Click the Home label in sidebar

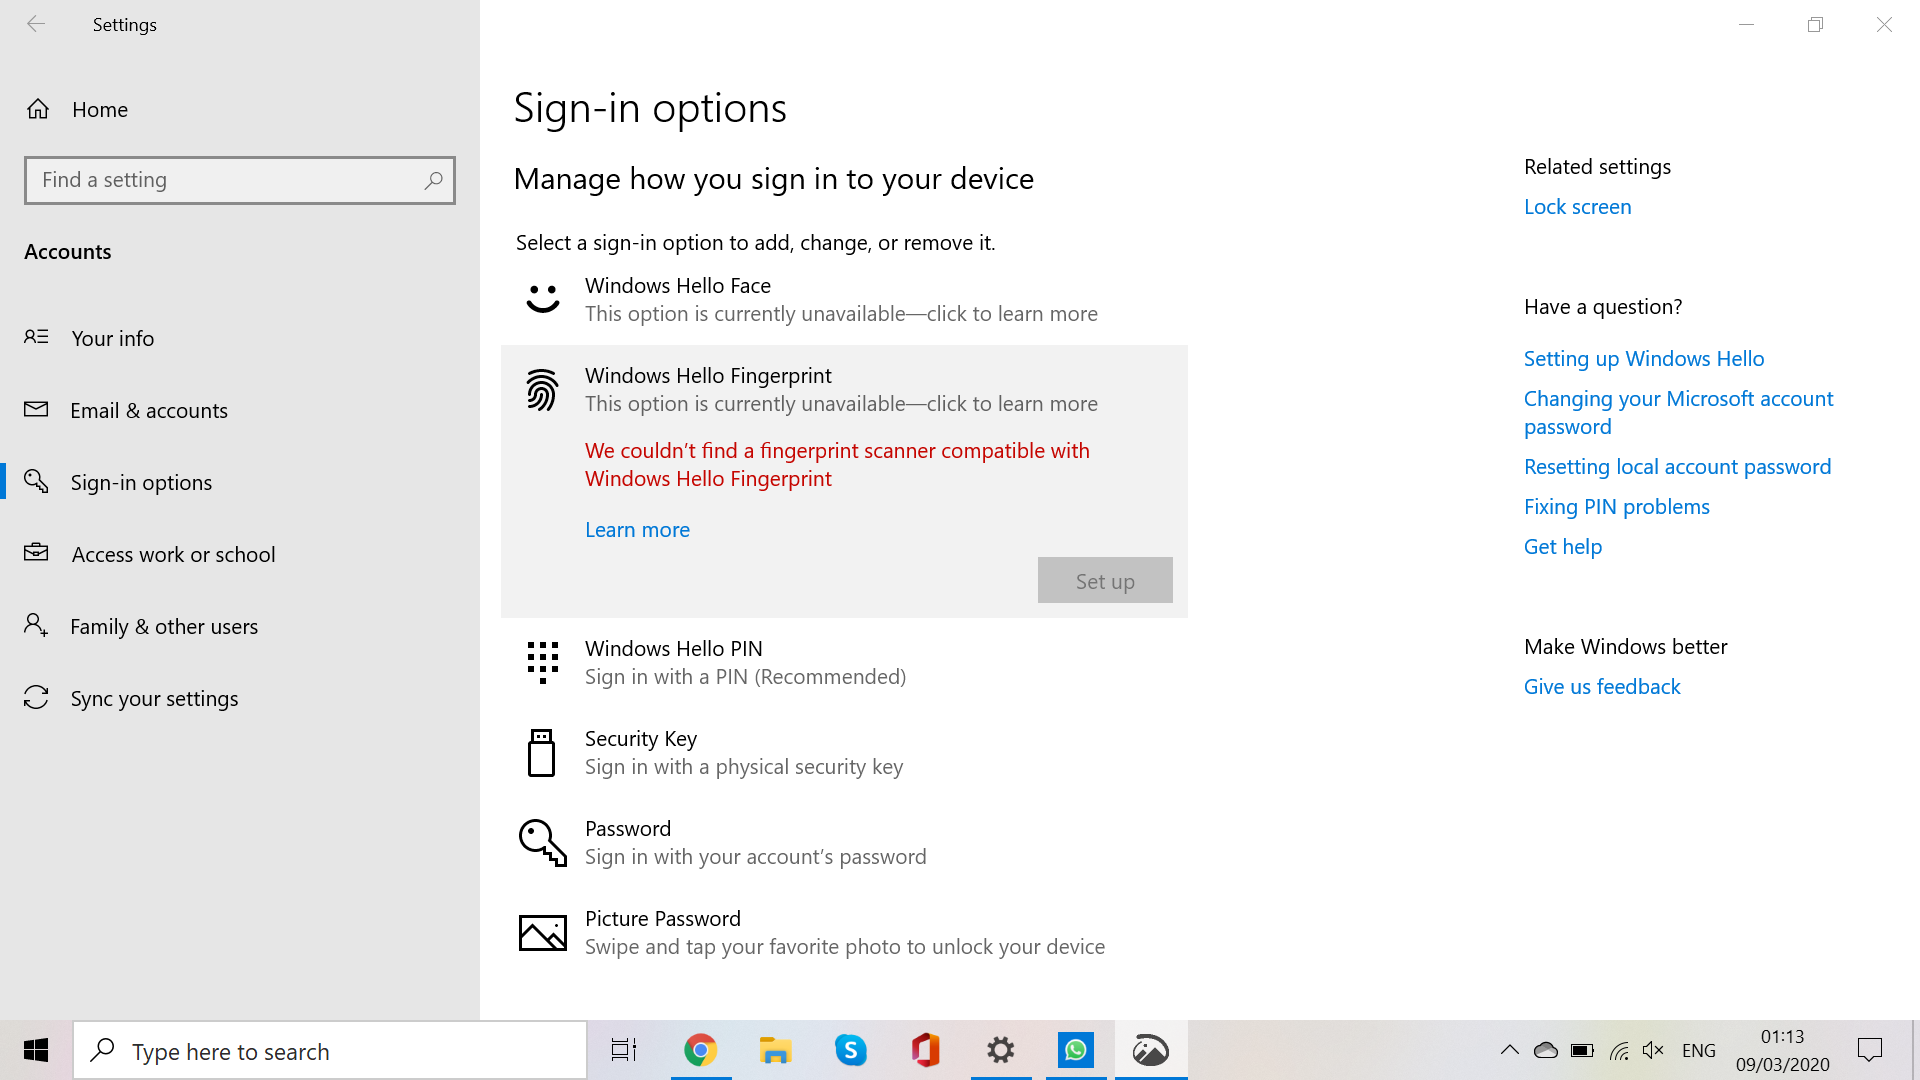point(100,109)
